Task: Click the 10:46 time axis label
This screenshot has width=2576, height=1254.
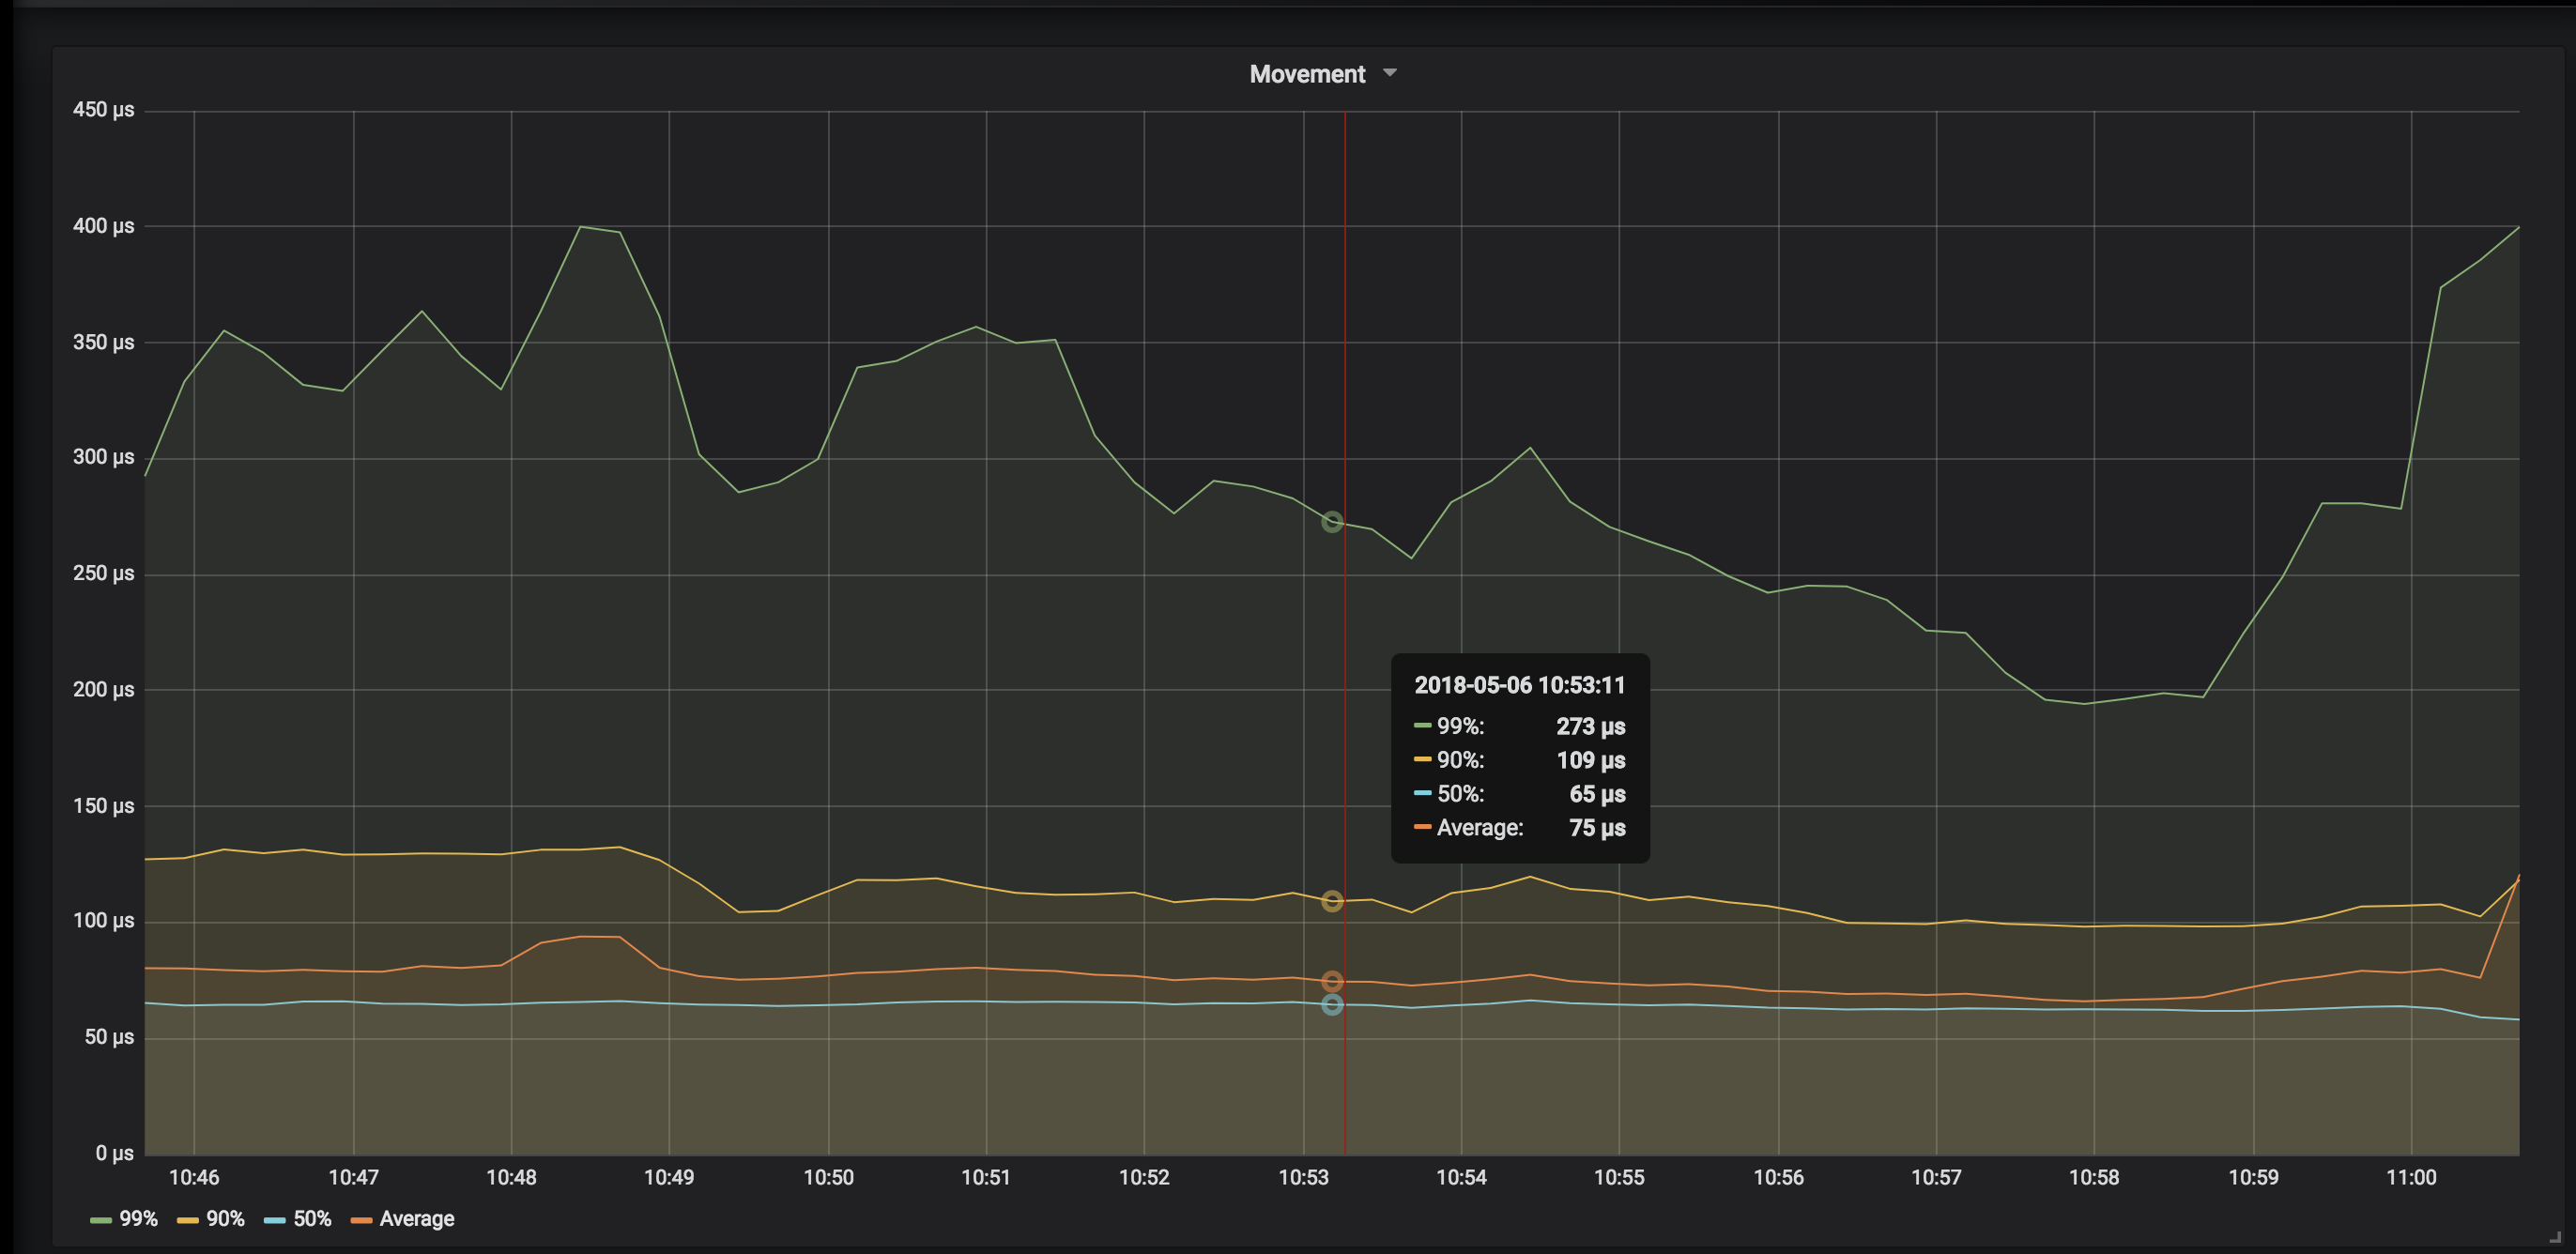Action: [x=194, y=1177]
